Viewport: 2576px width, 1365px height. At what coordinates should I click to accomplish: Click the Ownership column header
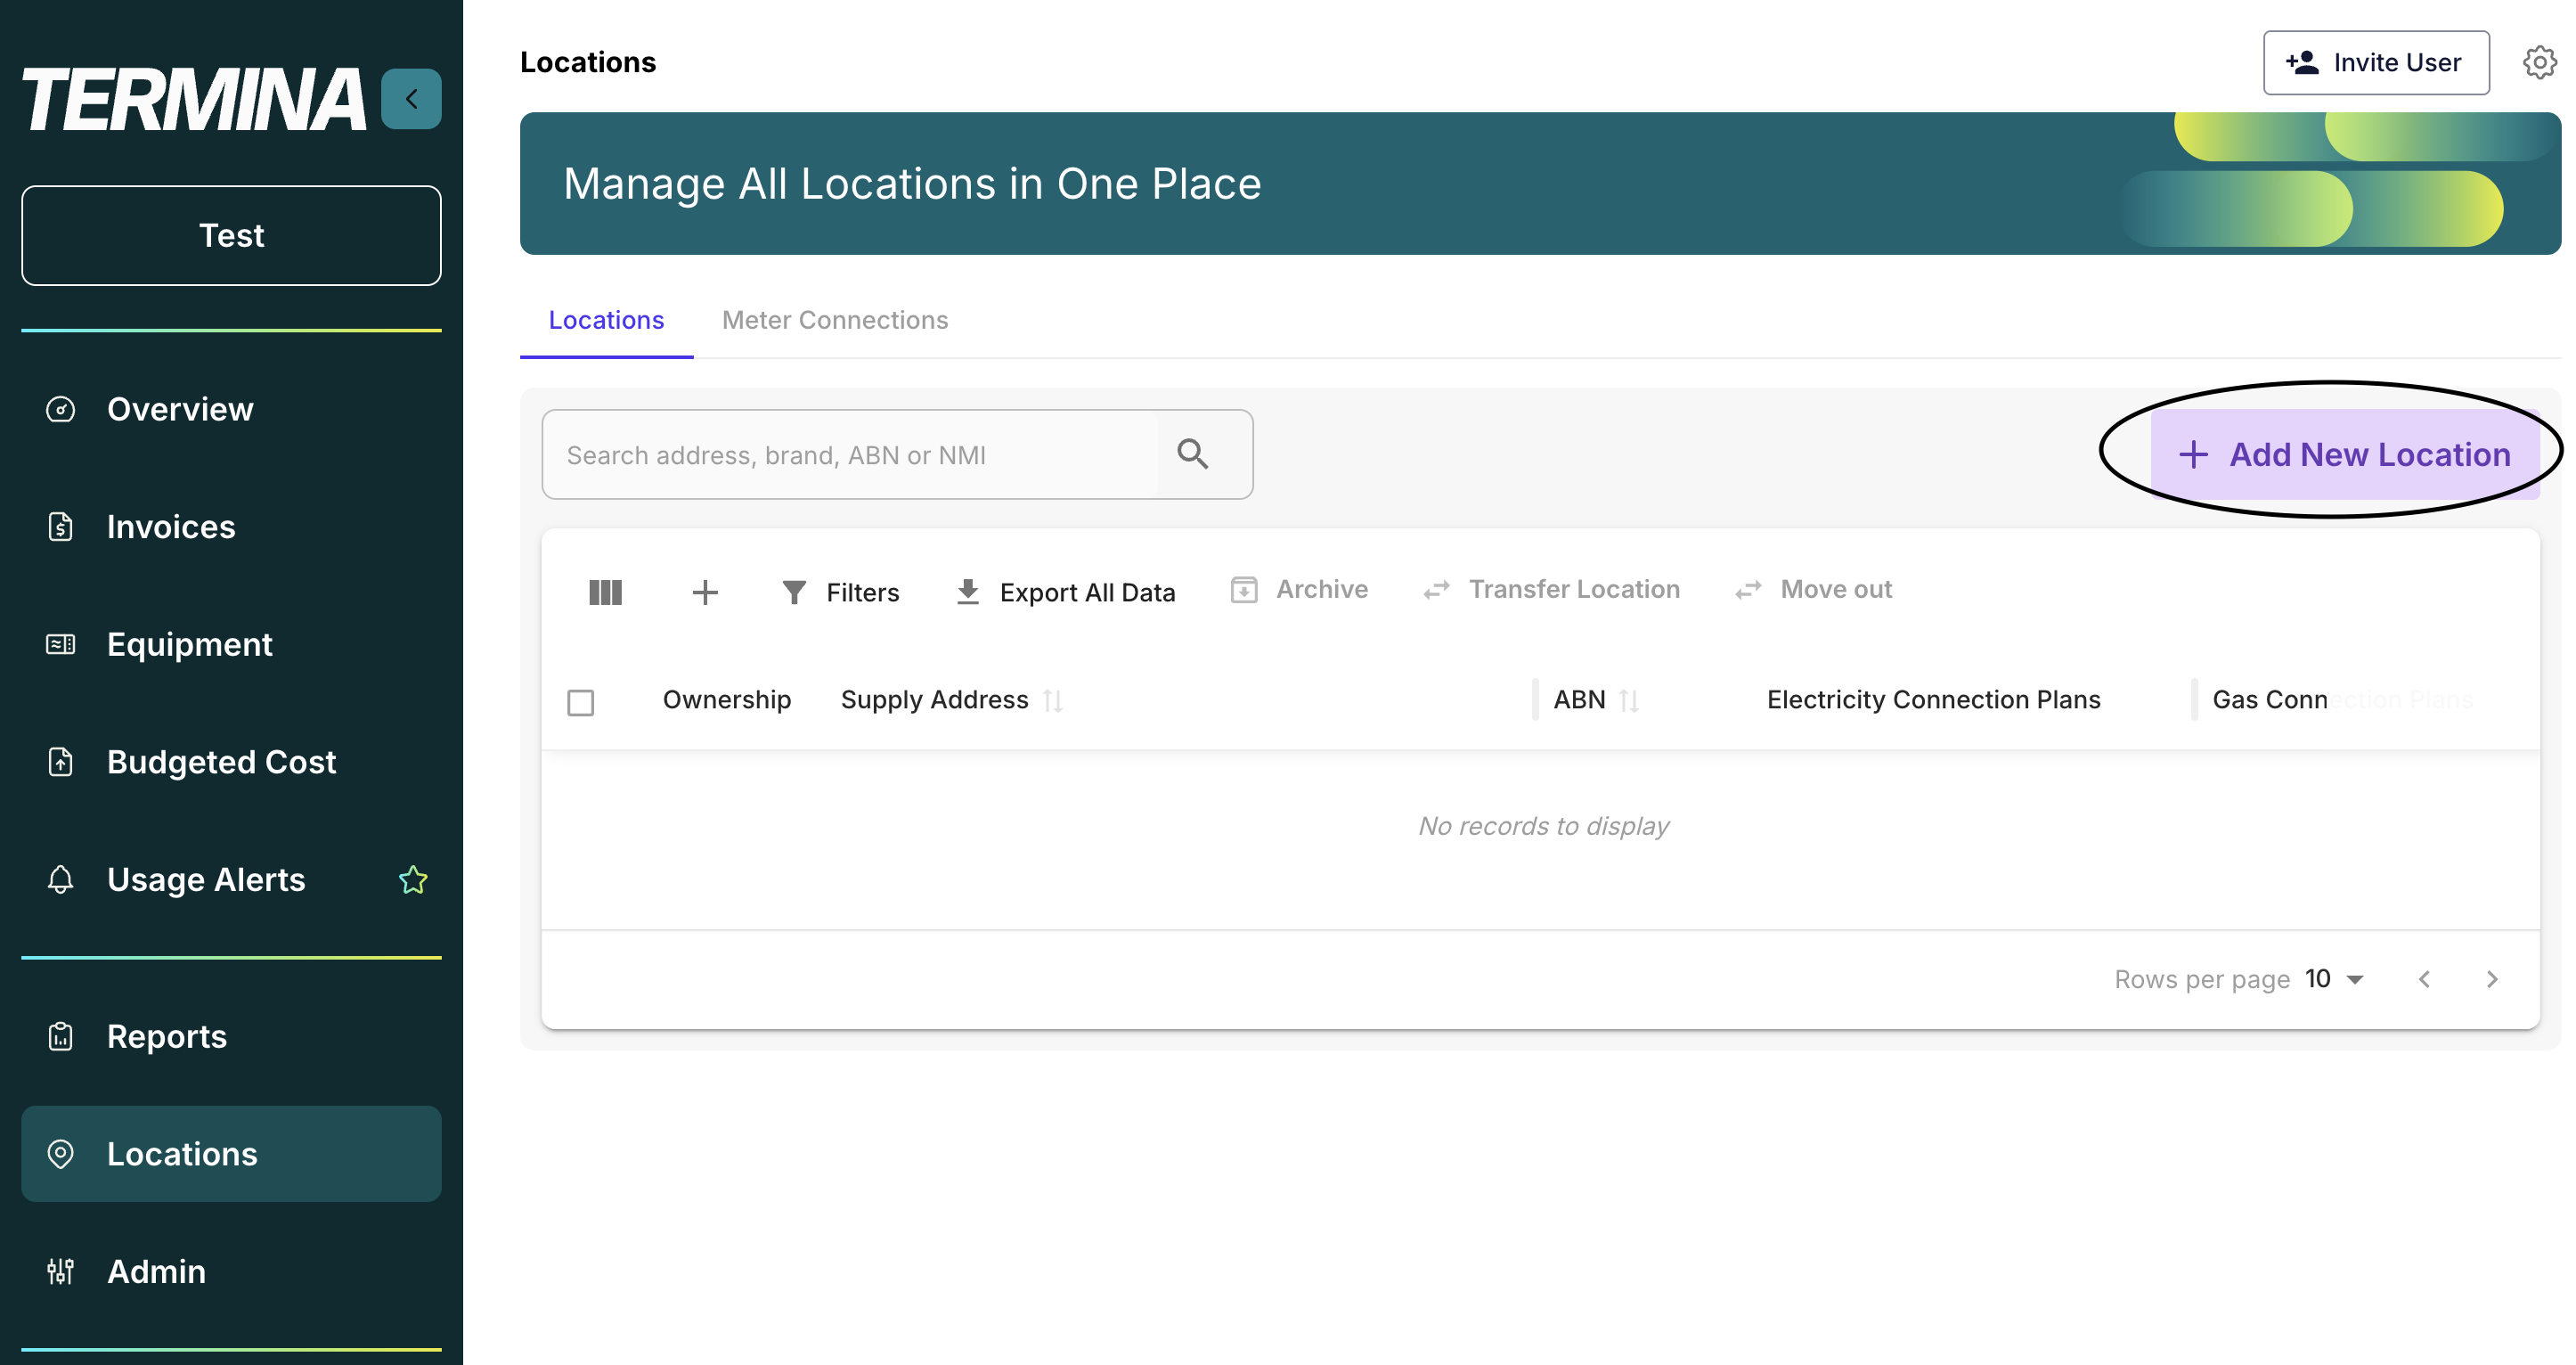coord(727,700)
